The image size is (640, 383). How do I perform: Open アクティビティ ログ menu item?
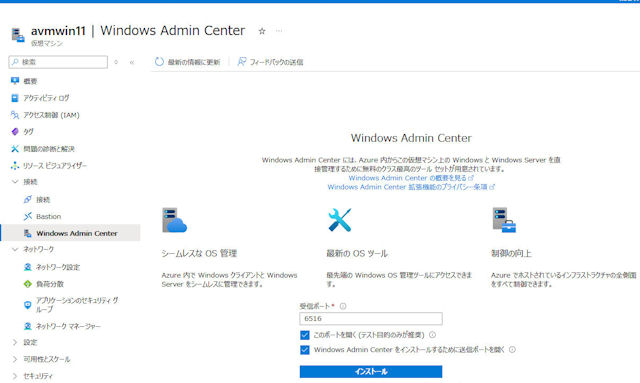tap(46, 98)
